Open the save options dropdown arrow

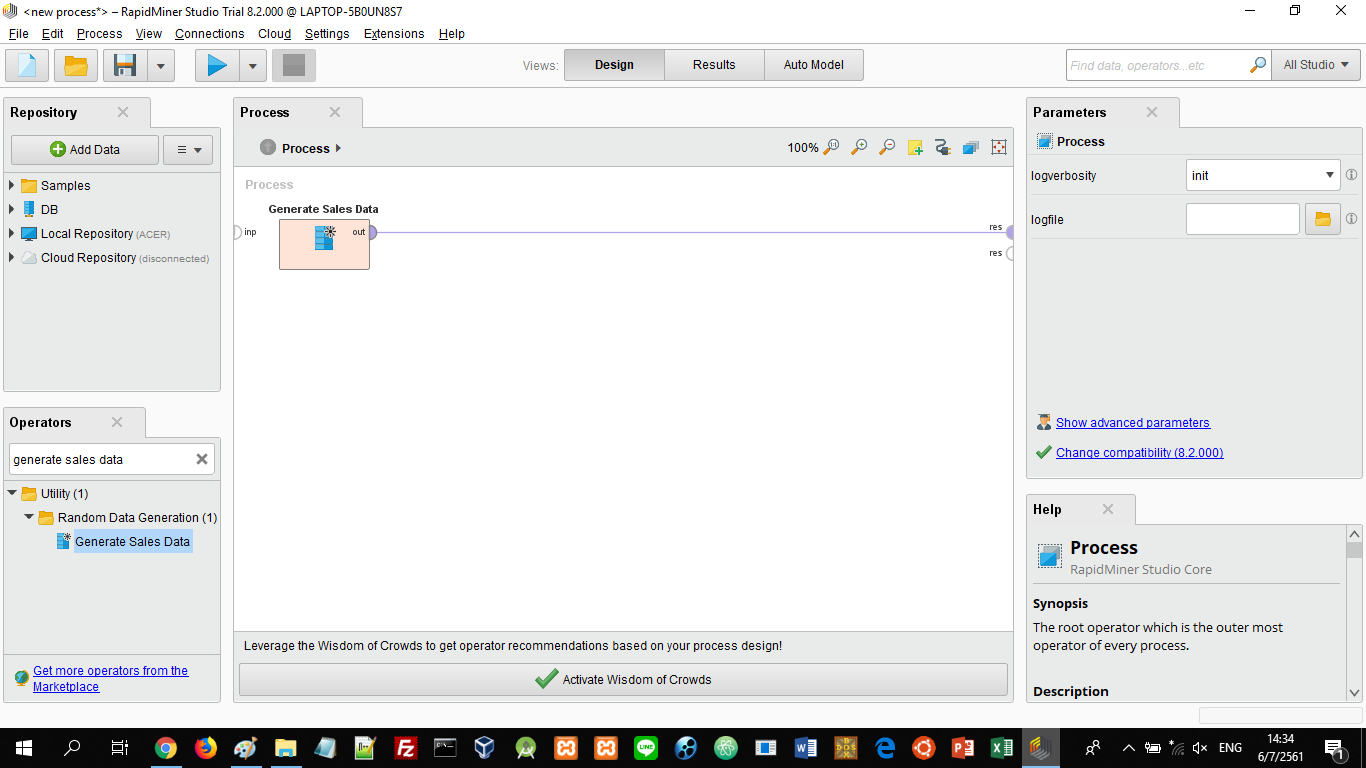pyautogui.click(x=161, y=65)
